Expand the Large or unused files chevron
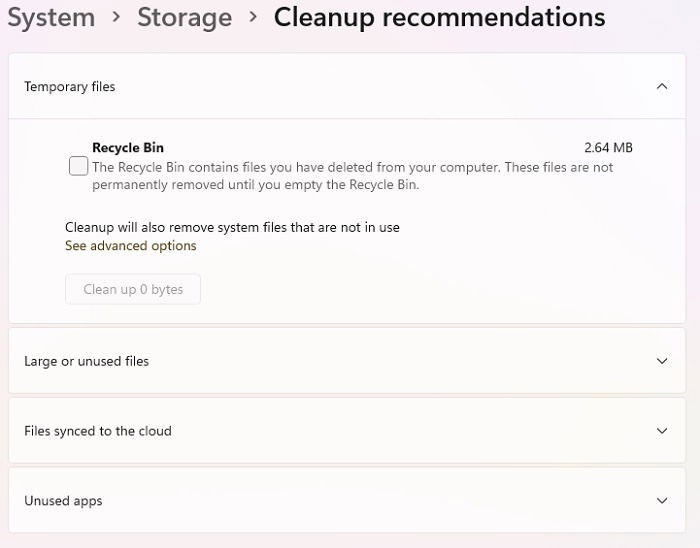 tap(662, 361)
